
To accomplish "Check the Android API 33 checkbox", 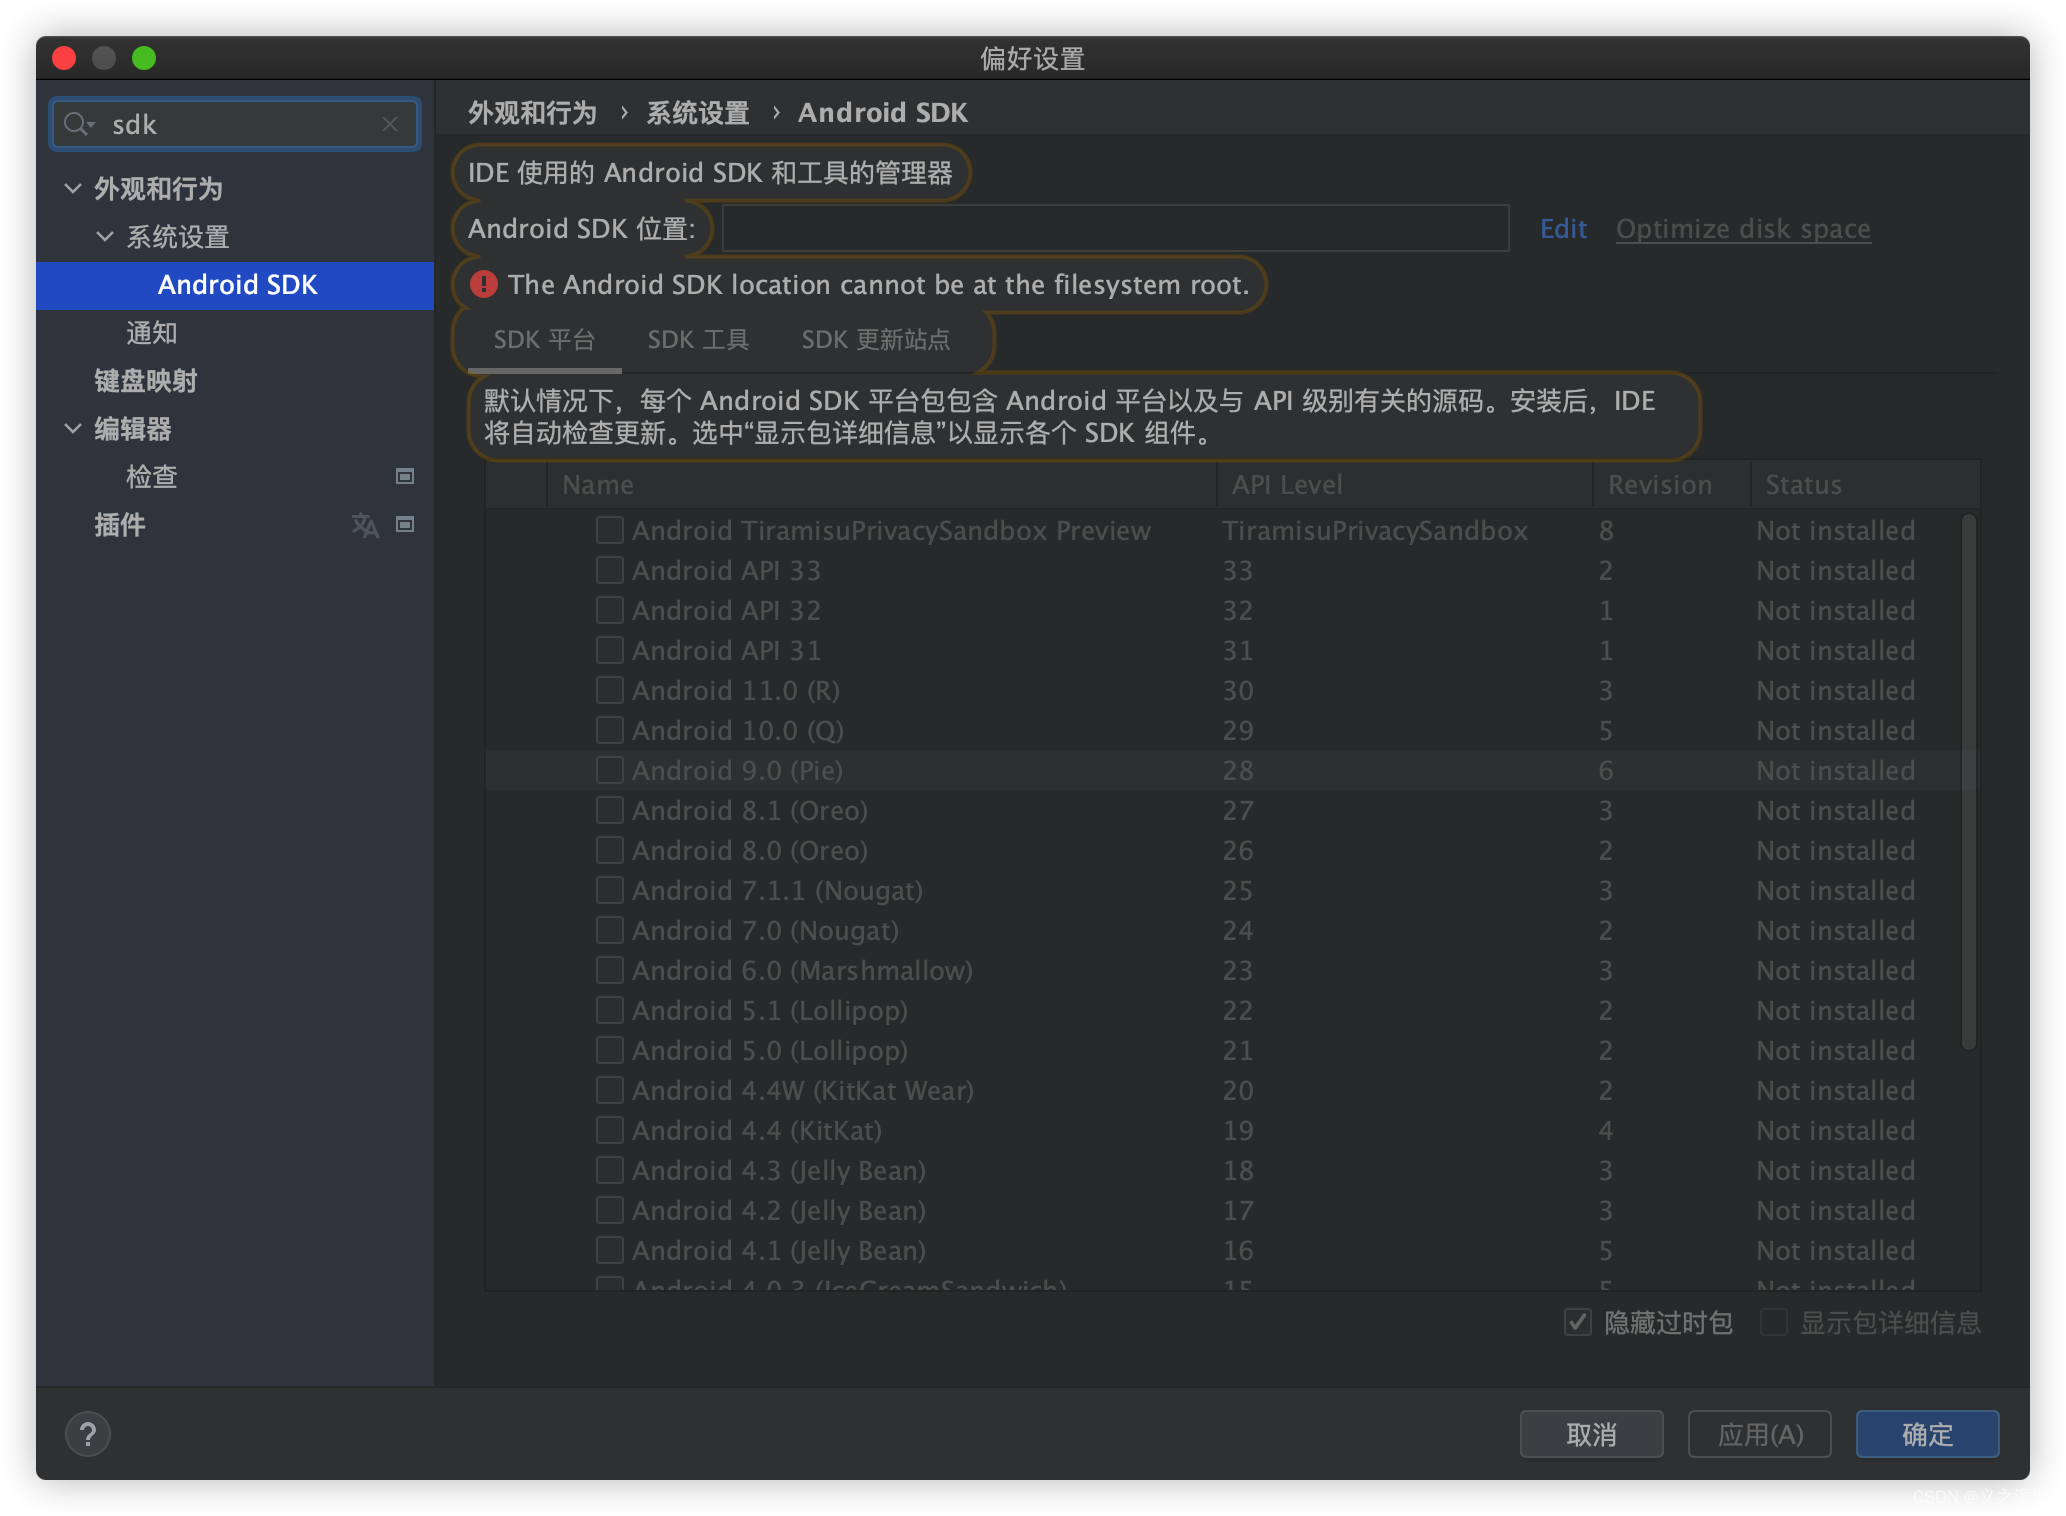I will (x=610, y=570).
